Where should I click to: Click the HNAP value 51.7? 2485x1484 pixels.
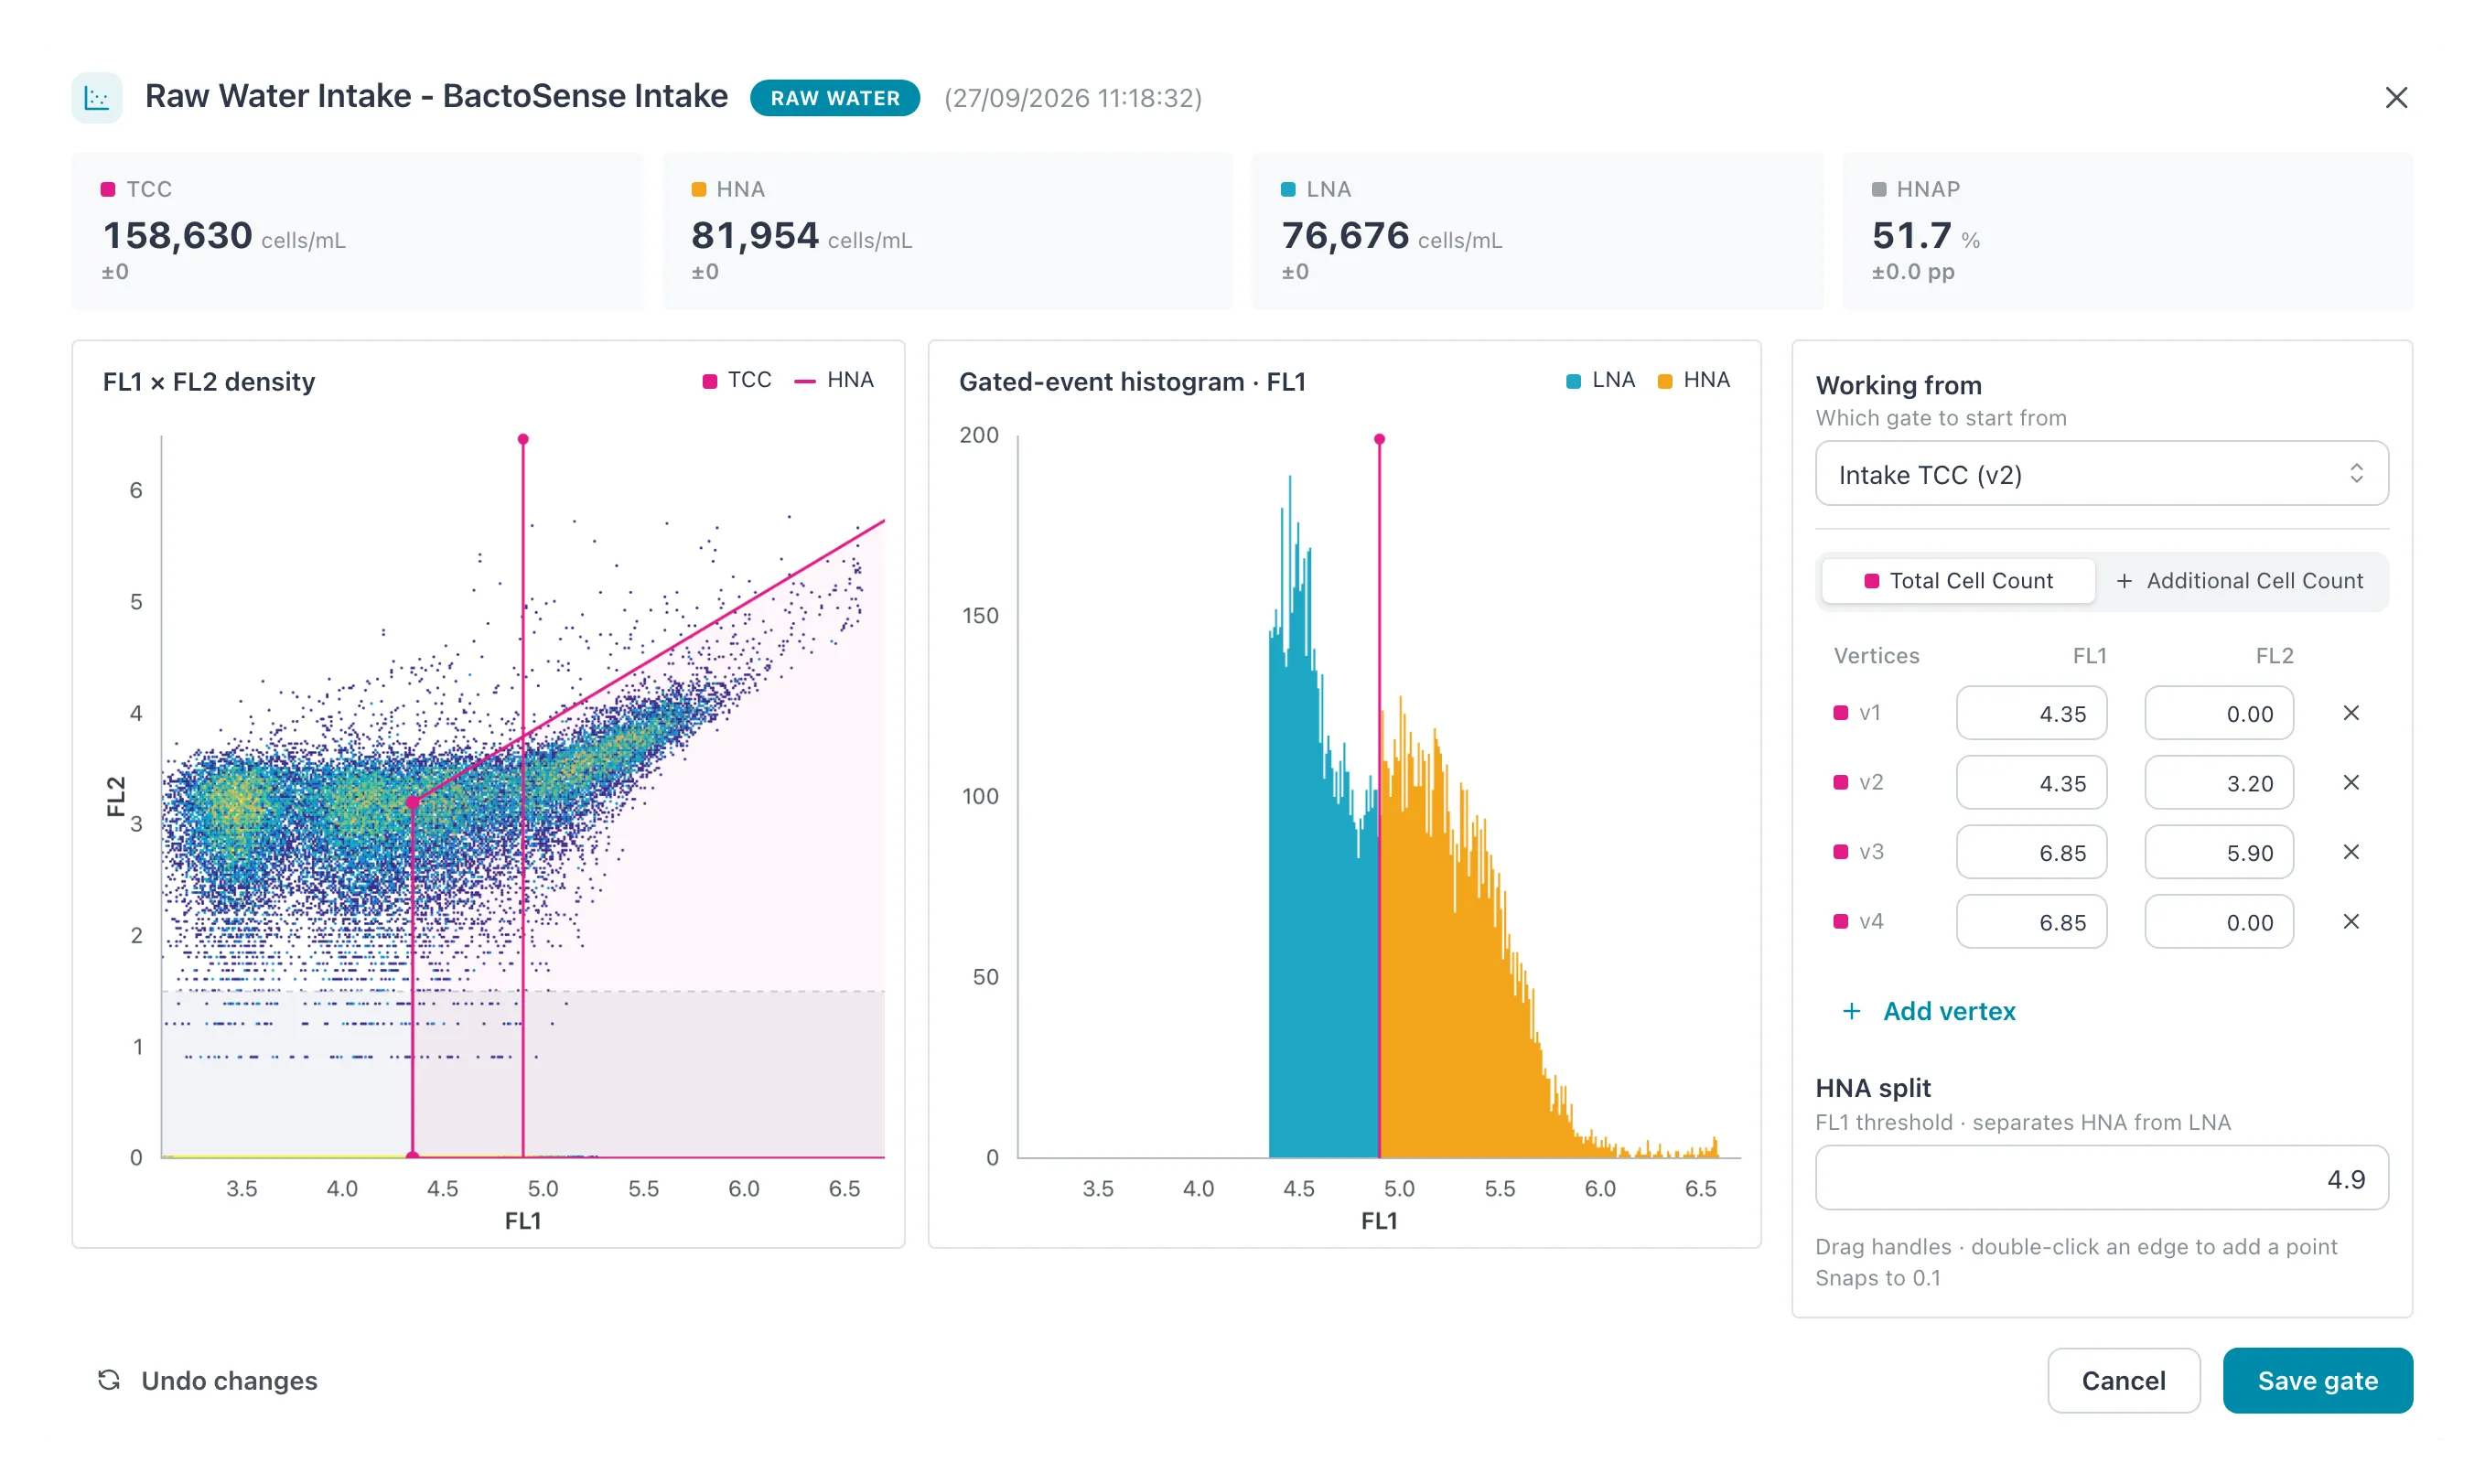click(1911, 236)
